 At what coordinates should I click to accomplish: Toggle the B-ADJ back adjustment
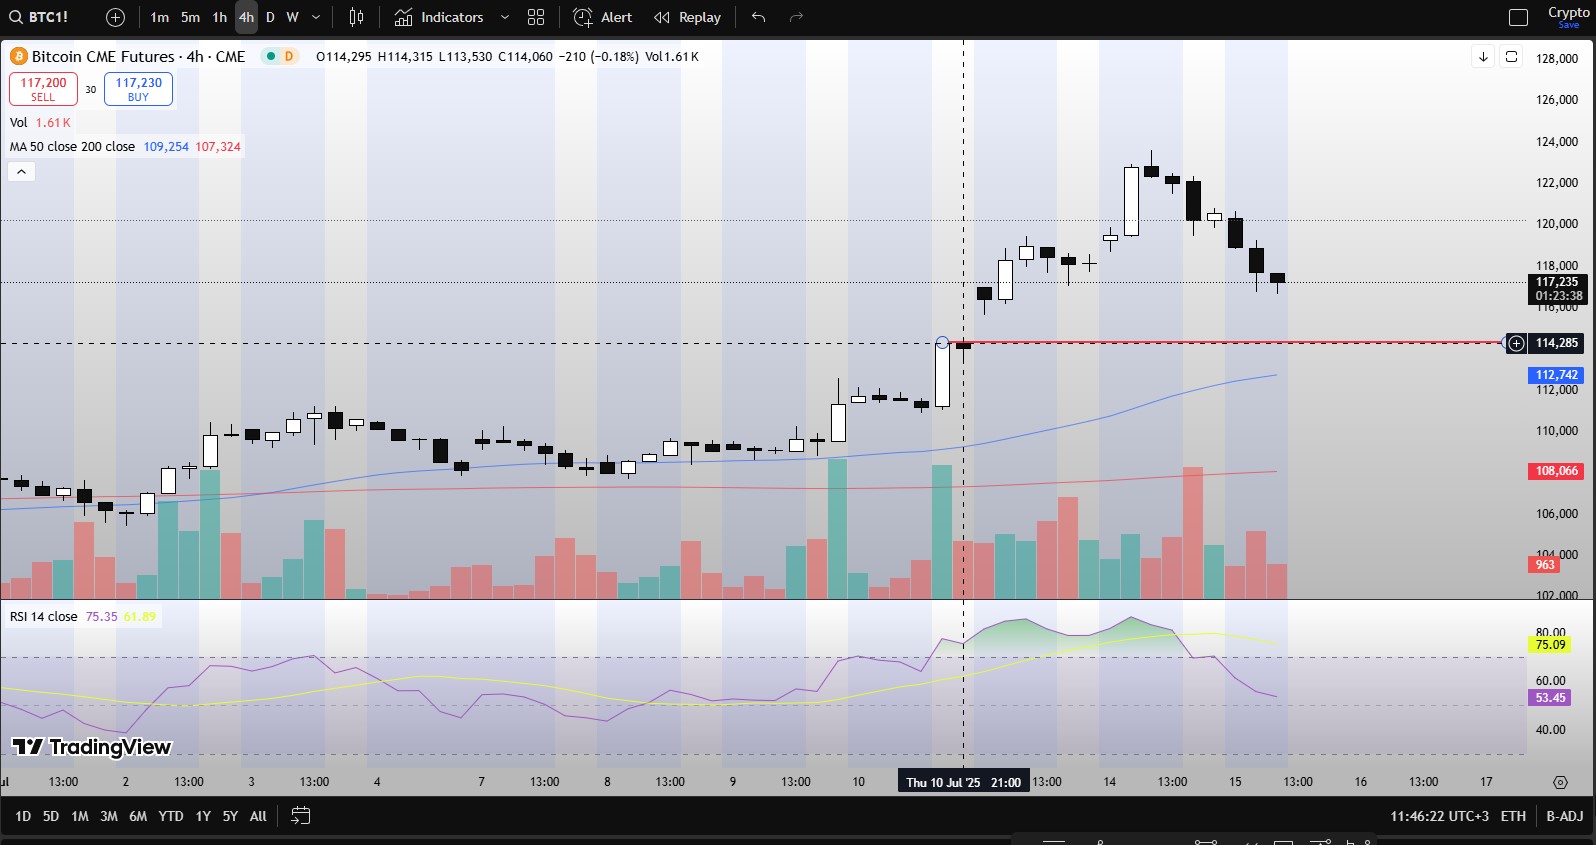coord(1565,816)
